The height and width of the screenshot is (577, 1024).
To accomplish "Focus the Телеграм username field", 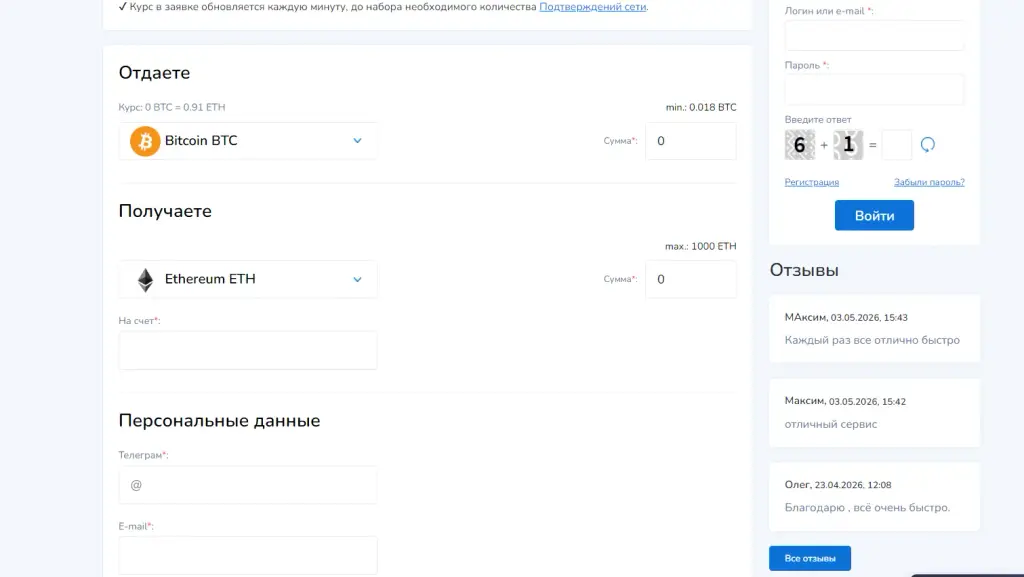I will coord(248,485).
